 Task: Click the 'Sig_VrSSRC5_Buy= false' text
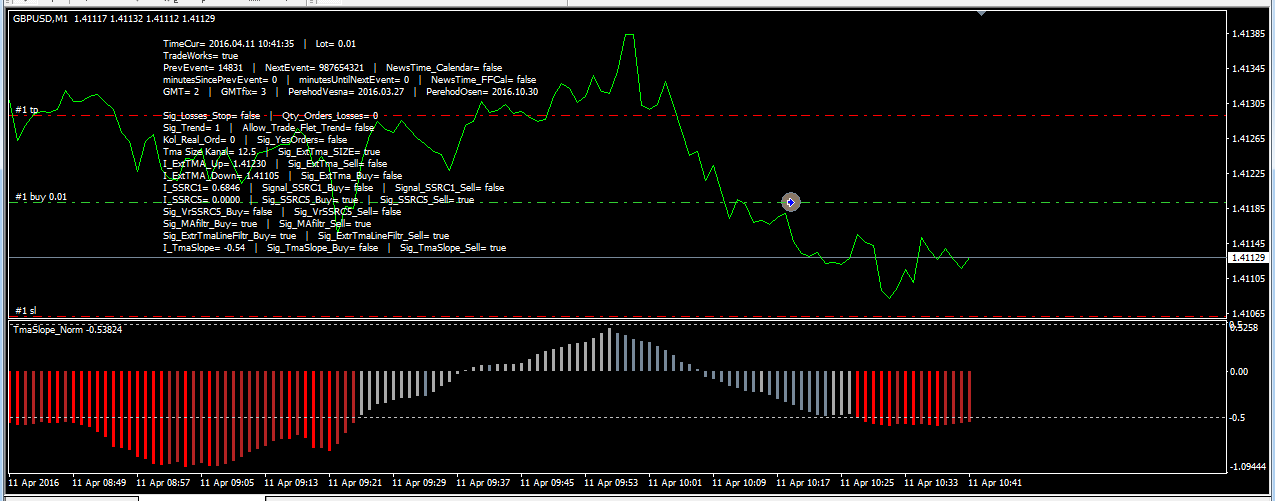[x=216, y=211]
